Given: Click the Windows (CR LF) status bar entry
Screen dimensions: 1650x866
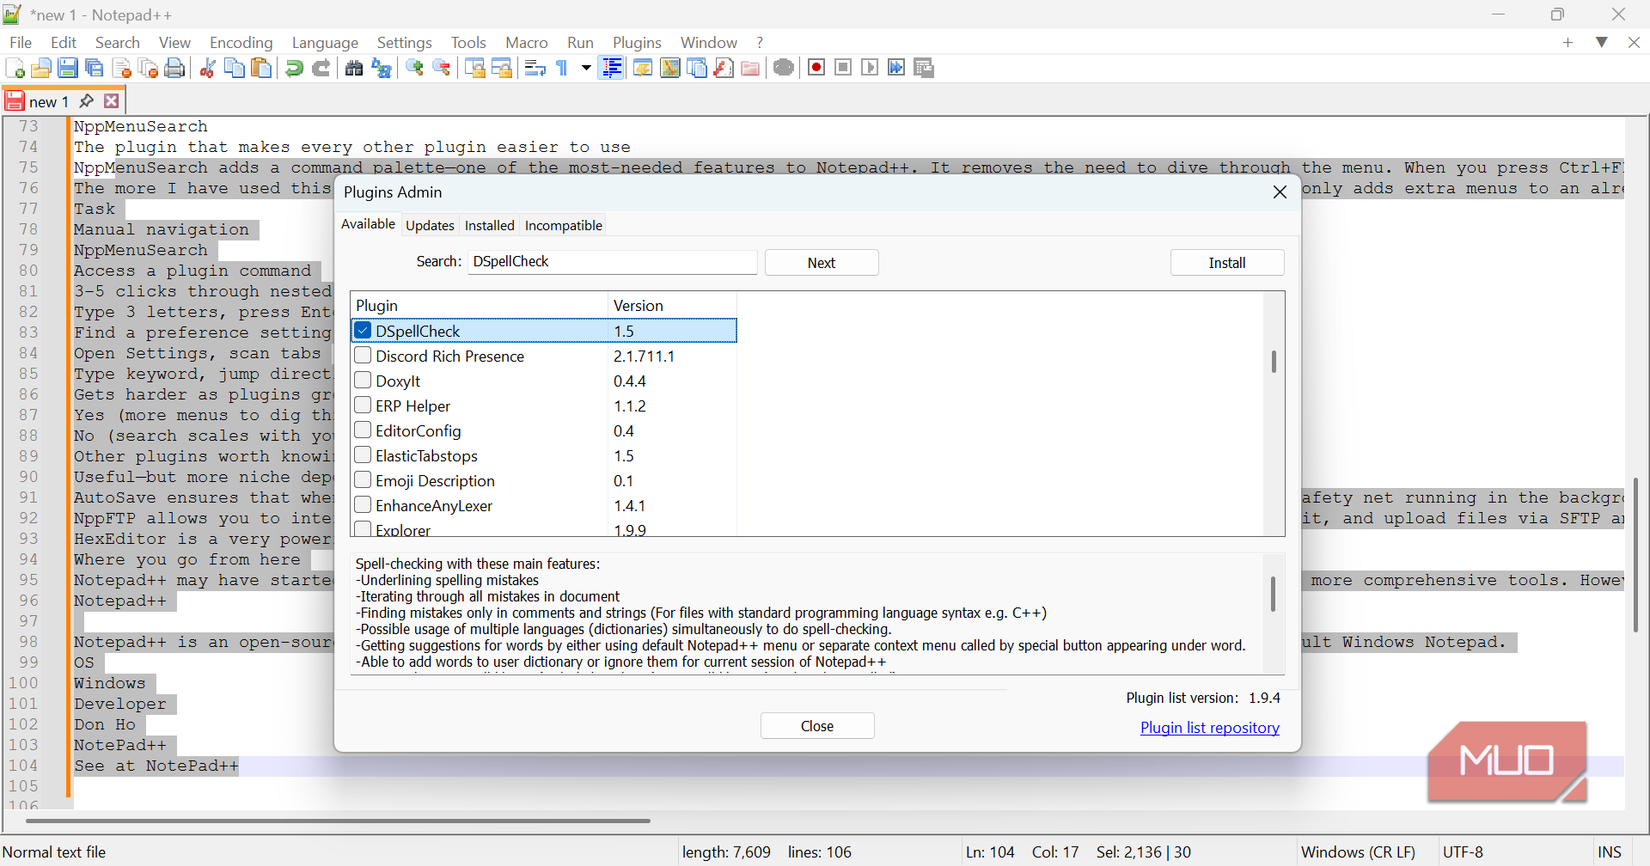Looking at the screenshot, I should pos(1358,852).
